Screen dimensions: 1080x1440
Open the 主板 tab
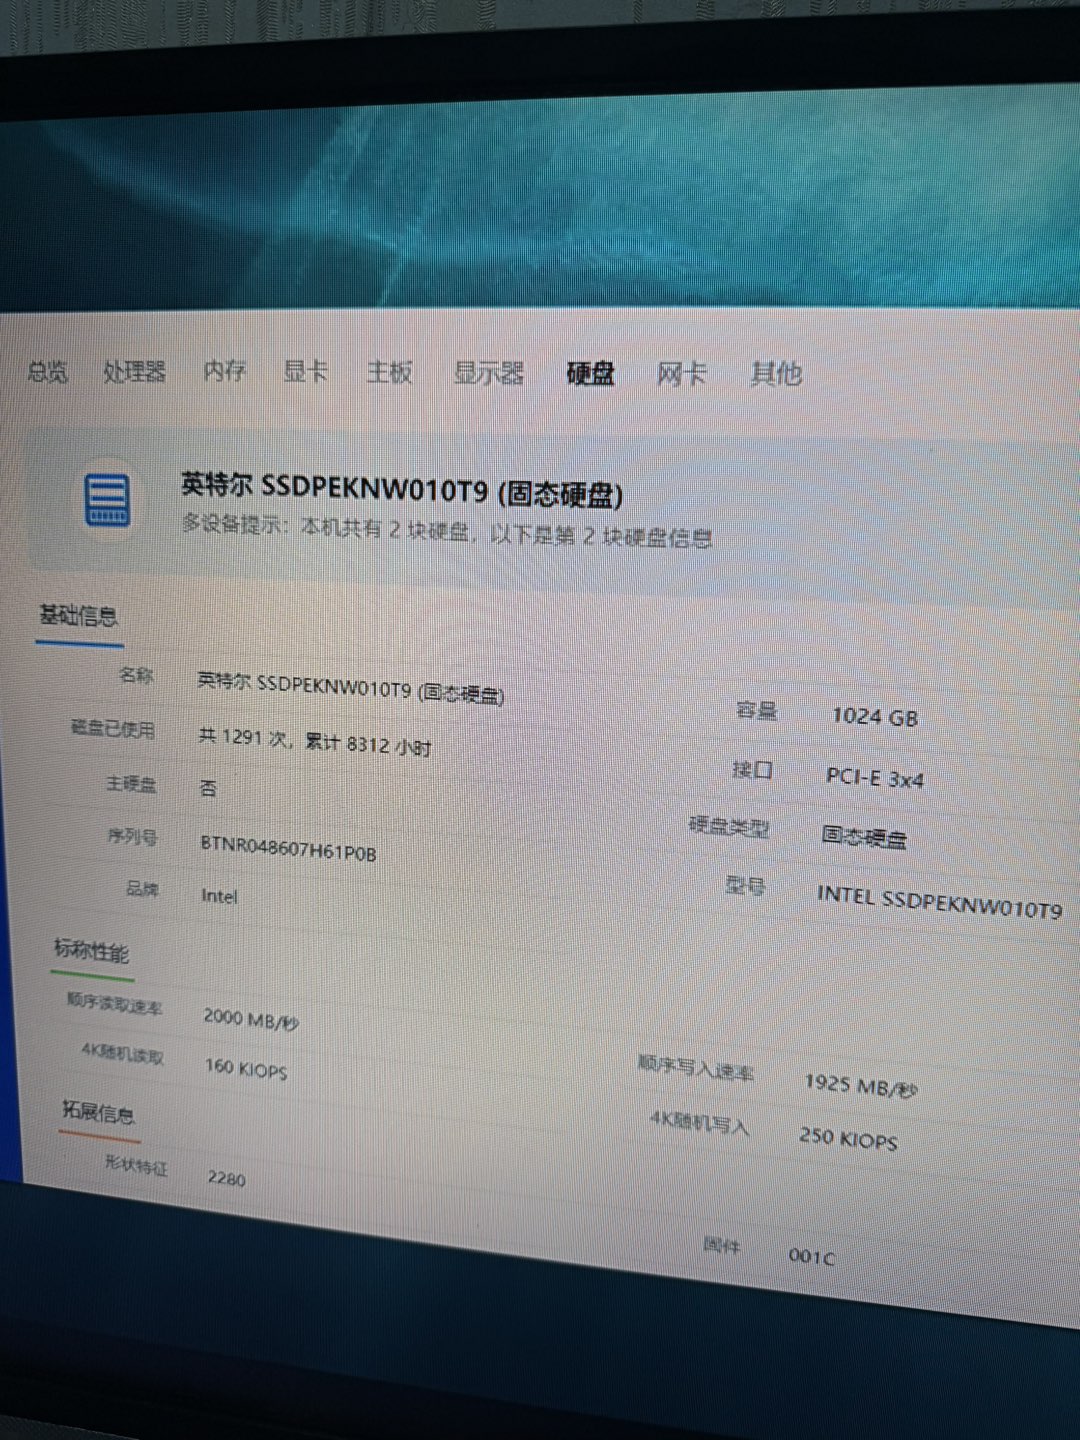[389, 372]
